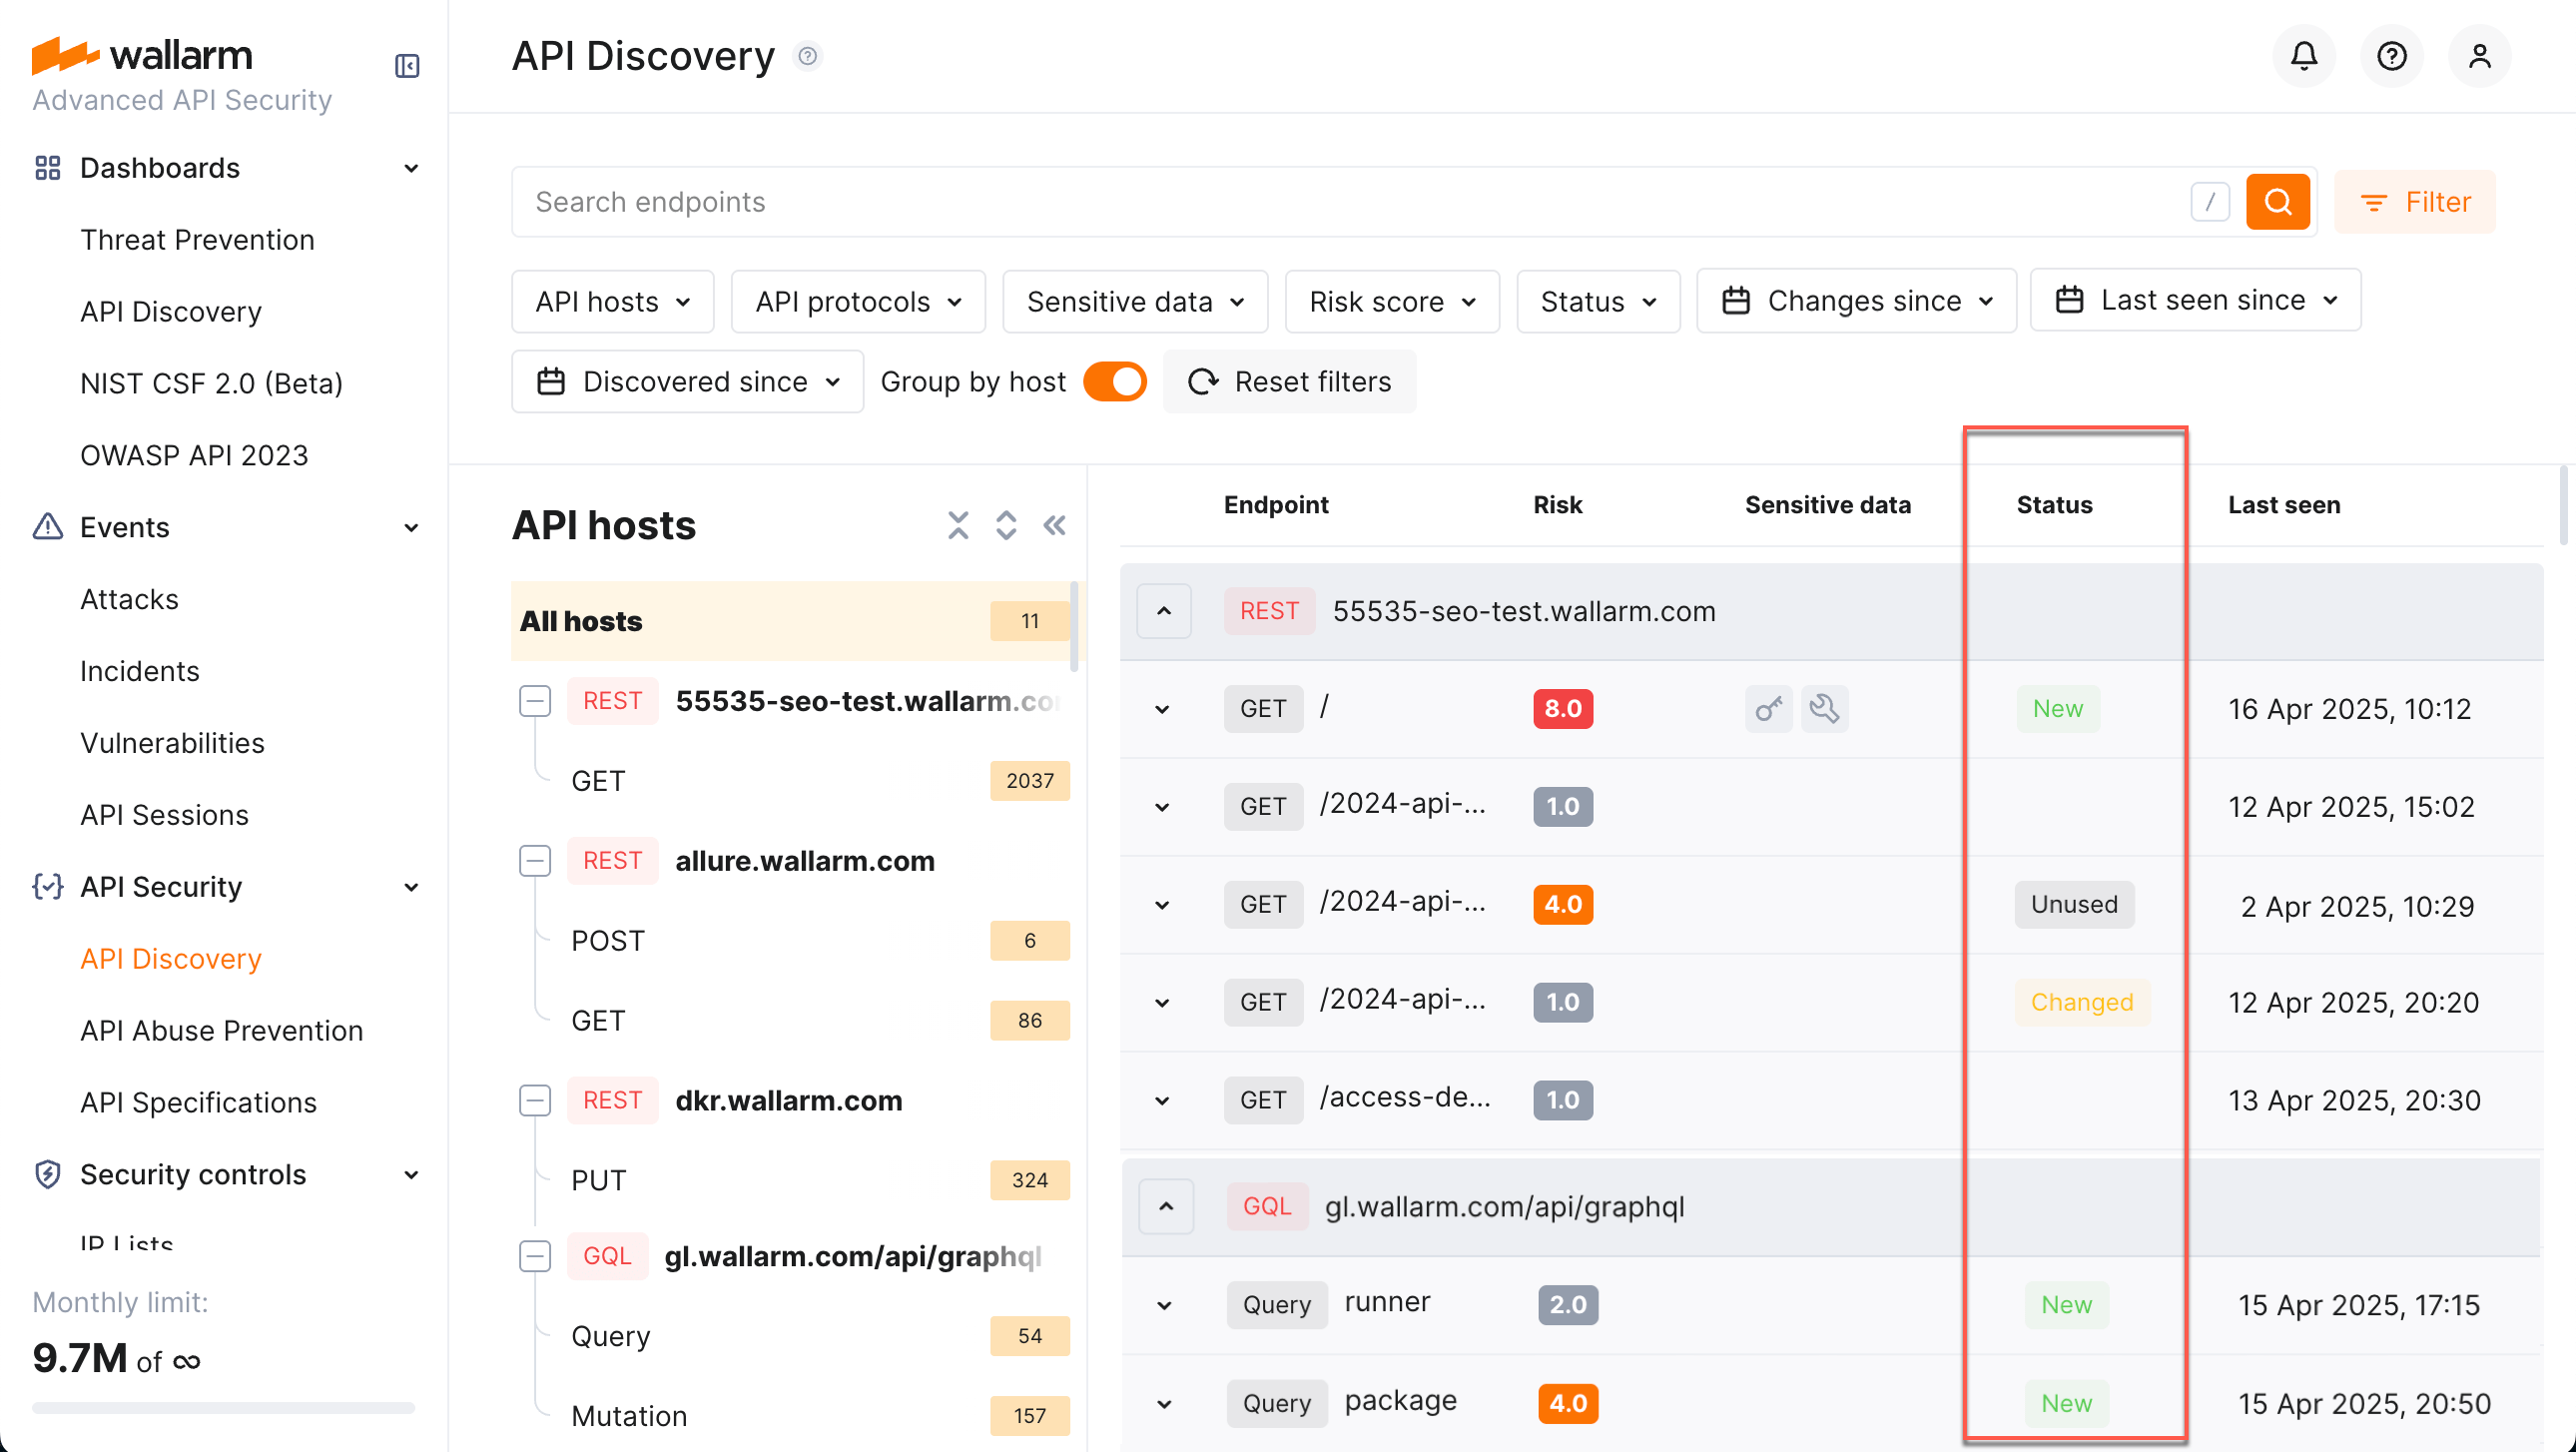Click the monthly limit progress bar
The height and width of the screenshot is (1452, 2576).
pyautogui.click(x=223, y=1407)
